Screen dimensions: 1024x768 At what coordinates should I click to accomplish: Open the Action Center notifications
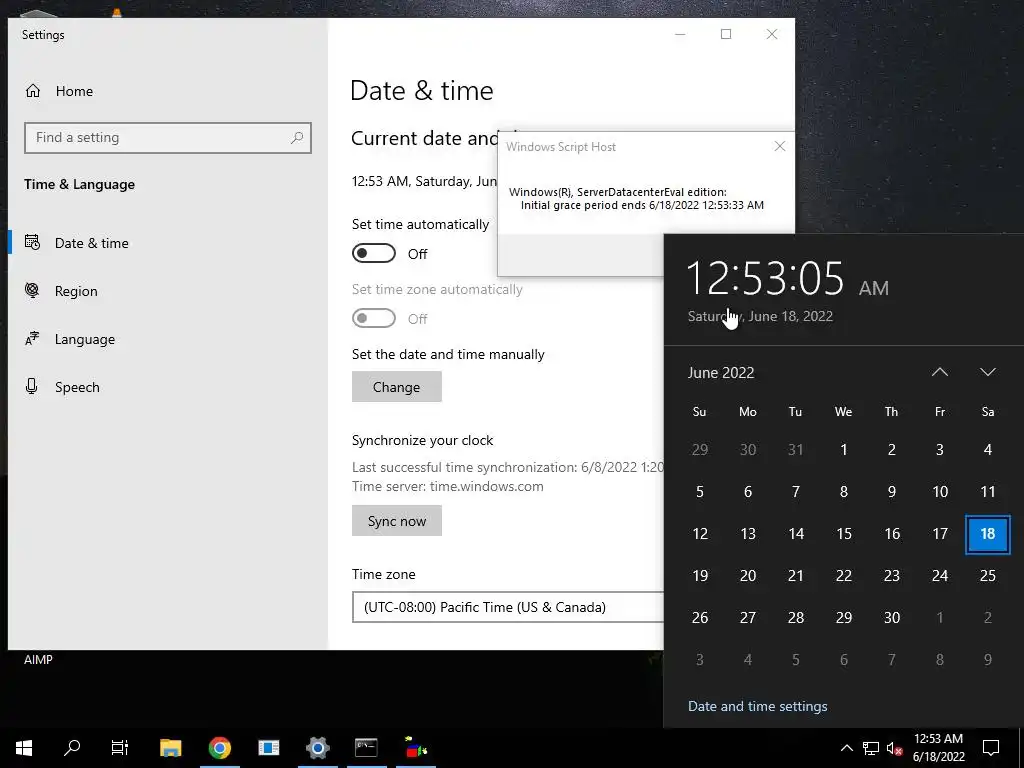pyautogui.click(x=991, y=748)
